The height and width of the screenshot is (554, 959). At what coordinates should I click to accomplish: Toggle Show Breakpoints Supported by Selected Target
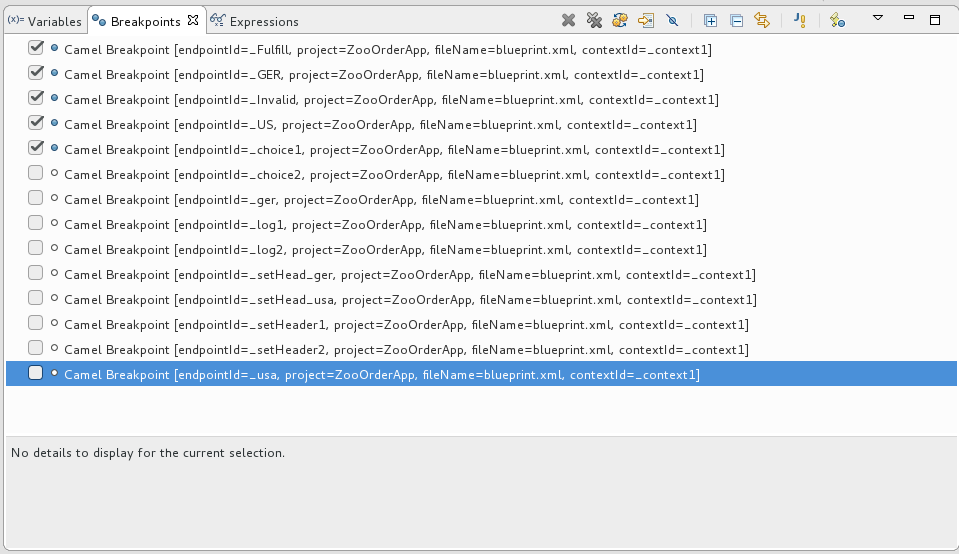620,20
